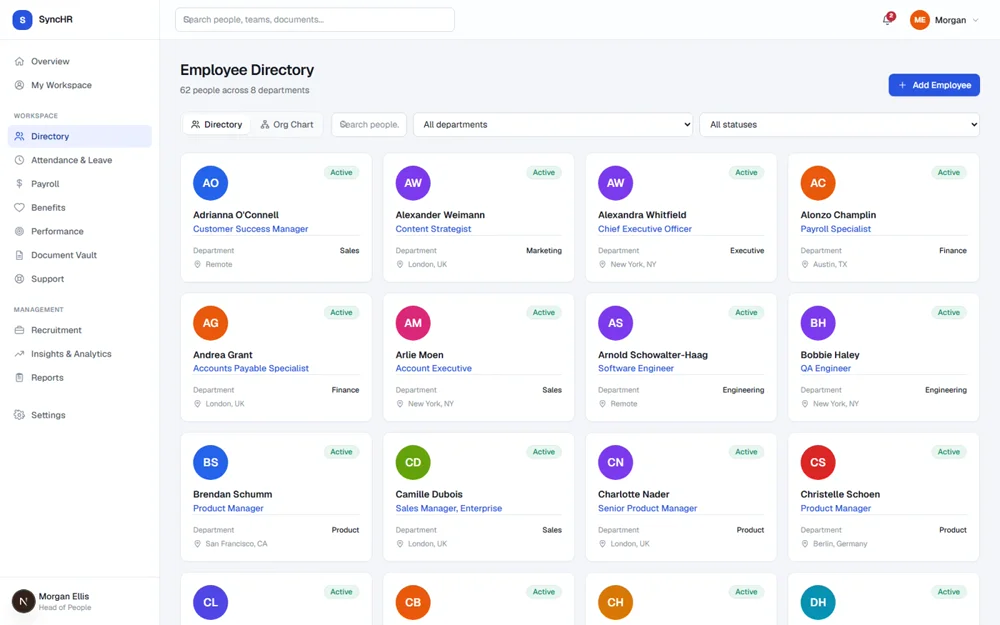The width and height of the screenshot is (1000, 625).
Task: Click the AO avatar of Adrianna O'Connell
Action: click(210, 183)
